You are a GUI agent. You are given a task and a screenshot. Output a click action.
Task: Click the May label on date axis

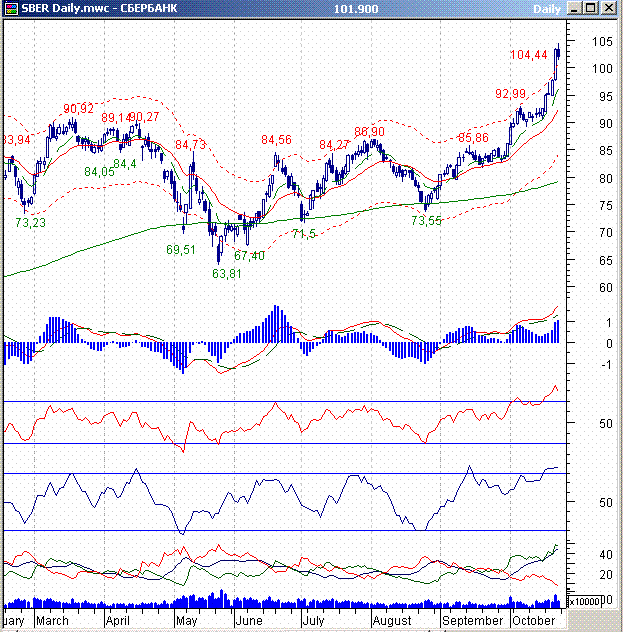point(187,620)
